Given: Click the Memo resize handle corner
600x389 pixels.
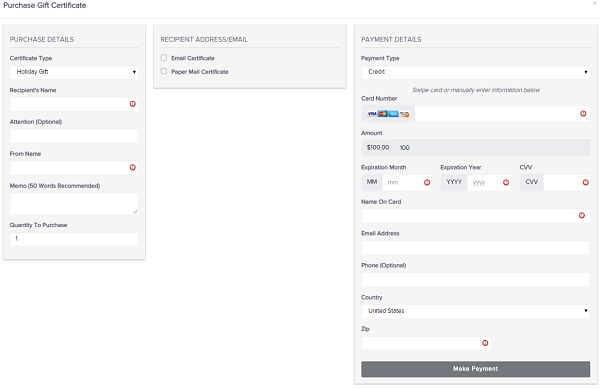Looking at the screenshot, I should click(x=135, y=211).
